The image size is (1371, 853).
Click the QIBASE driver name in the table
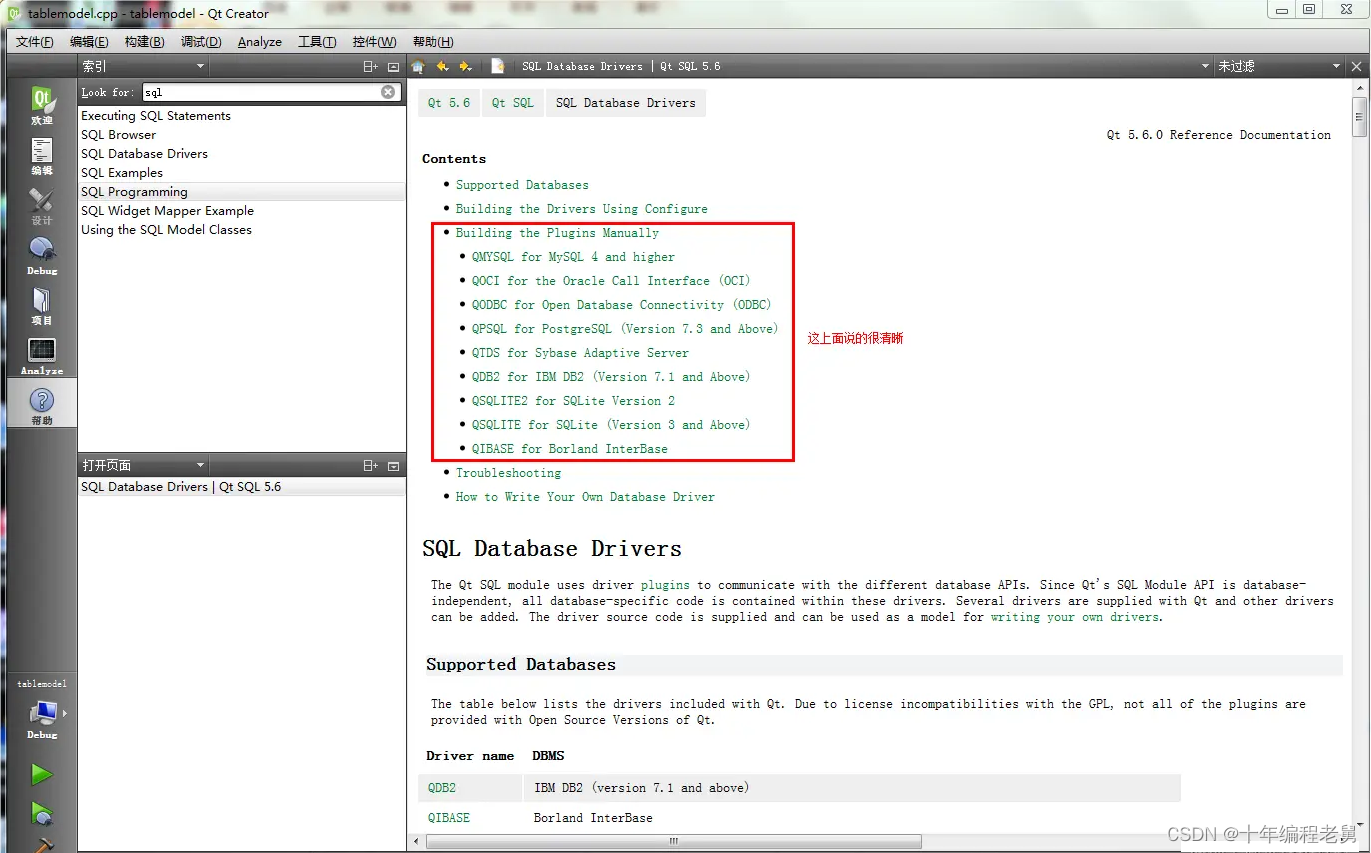(449, 818)
